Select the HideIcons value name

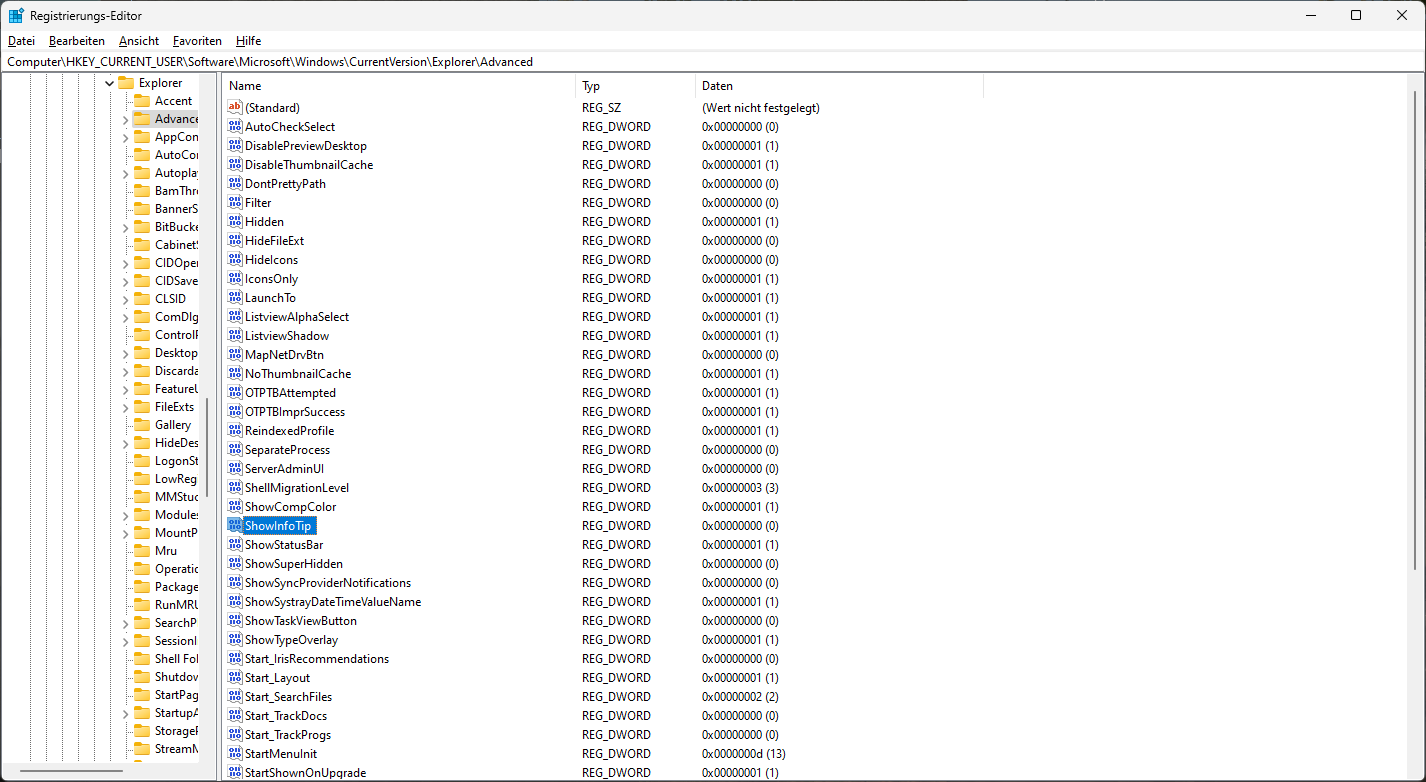(x=271, y=259)
